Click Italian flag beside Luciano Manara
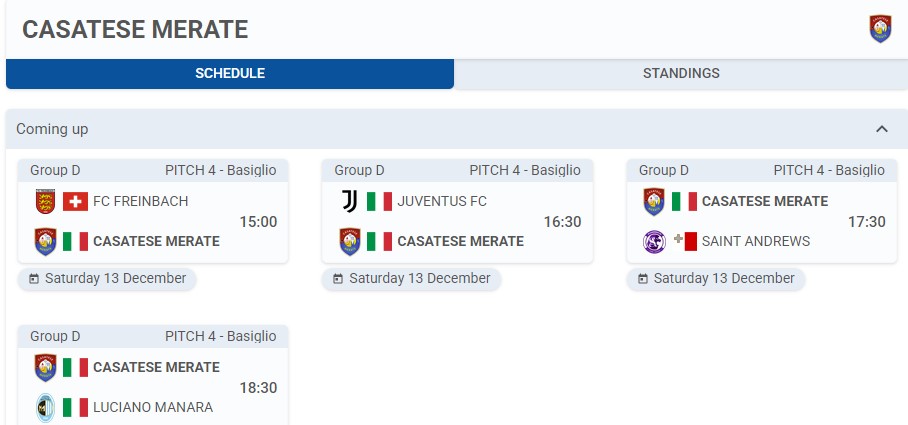This screenshot has width=908, height=425. (x=75, y=407)
